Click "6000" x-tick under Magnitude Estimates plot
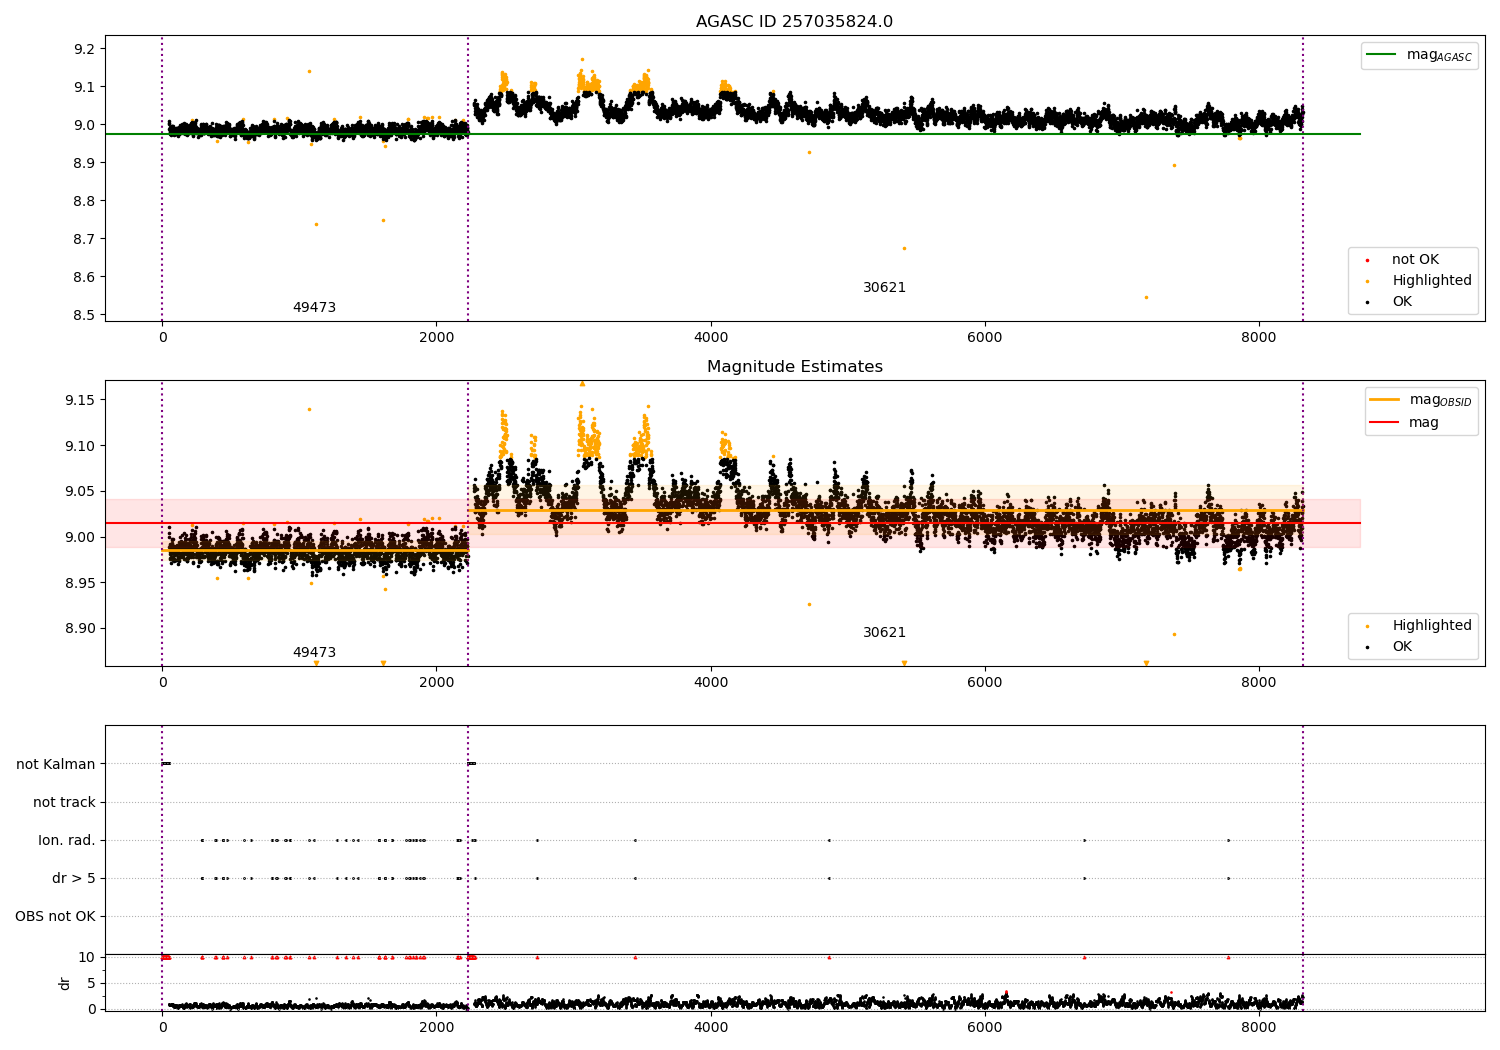The image size is (1500, 1050). [x=985, y=683]
